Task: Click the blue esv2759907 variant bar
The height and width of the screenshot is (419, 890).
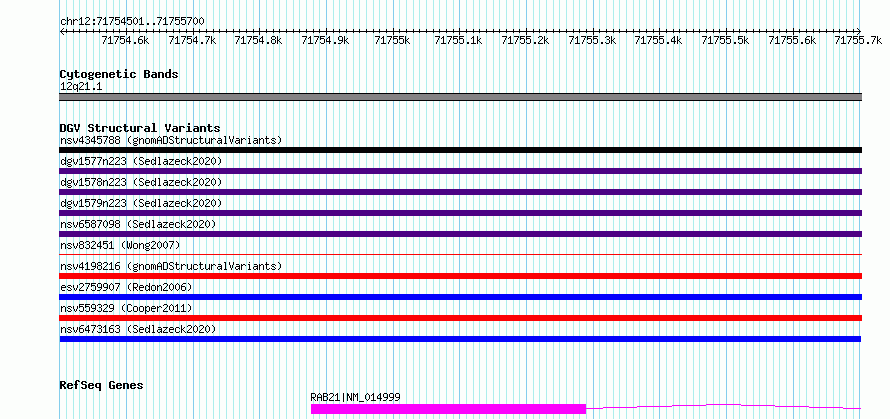Action: [460, 297]
